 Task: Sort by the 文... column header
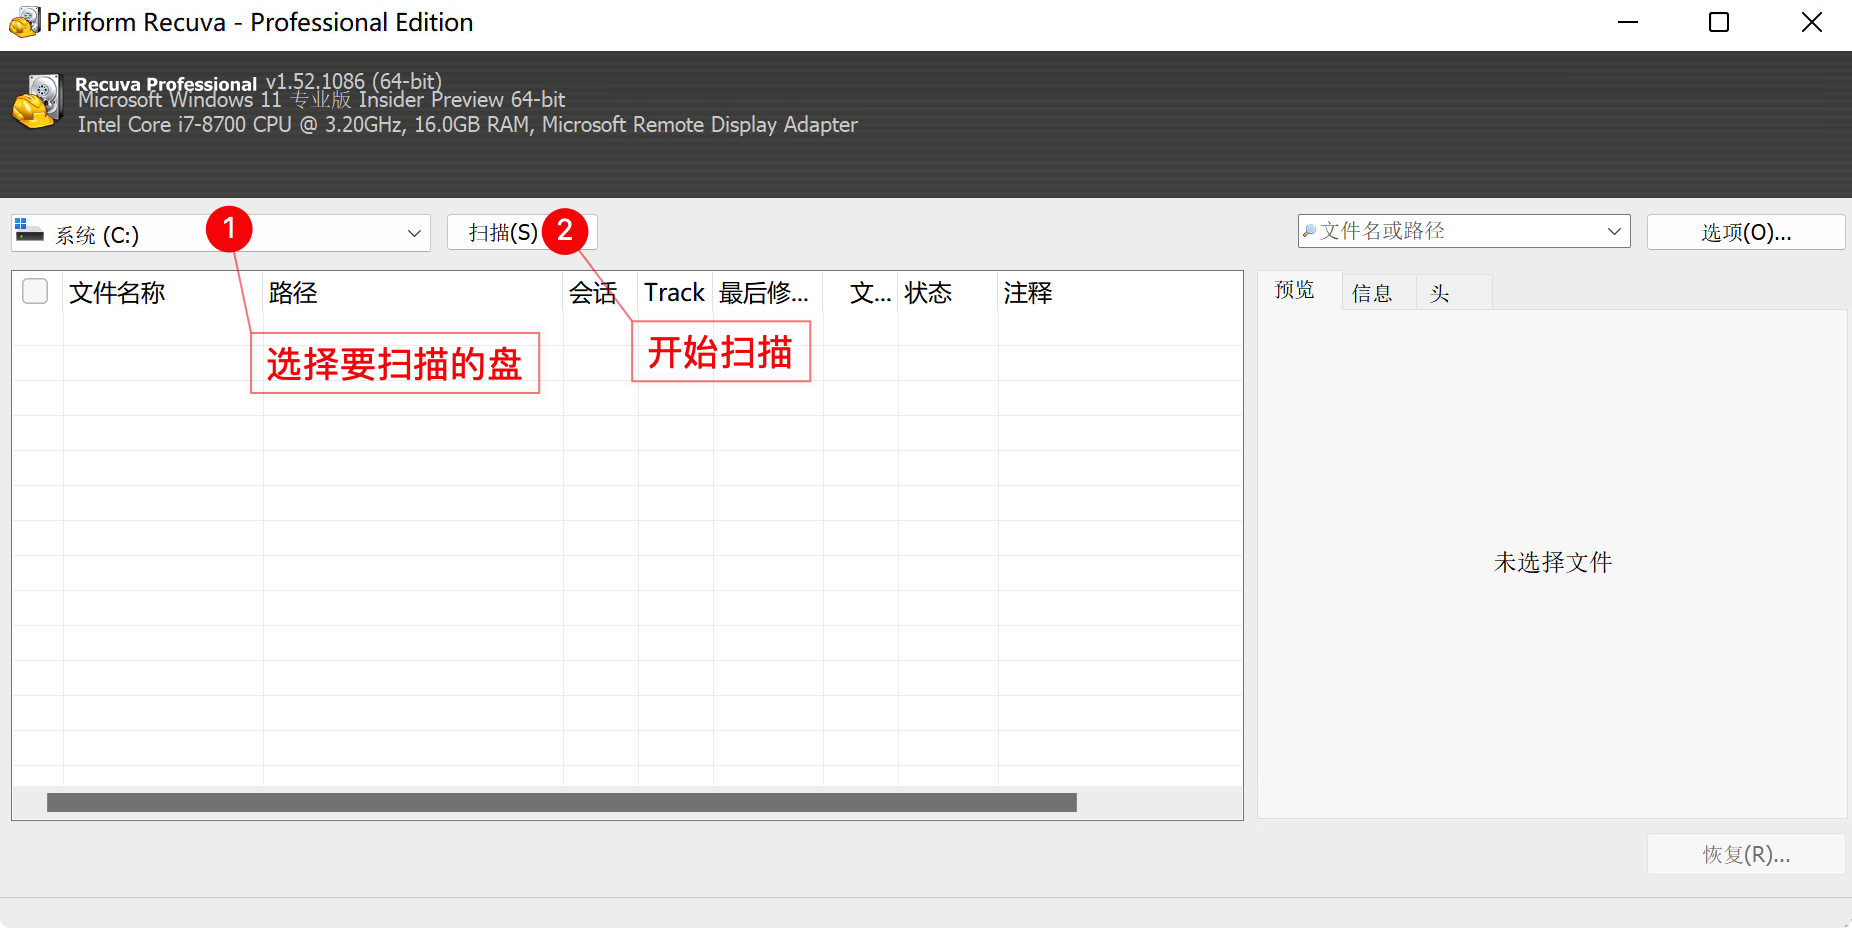860,292
